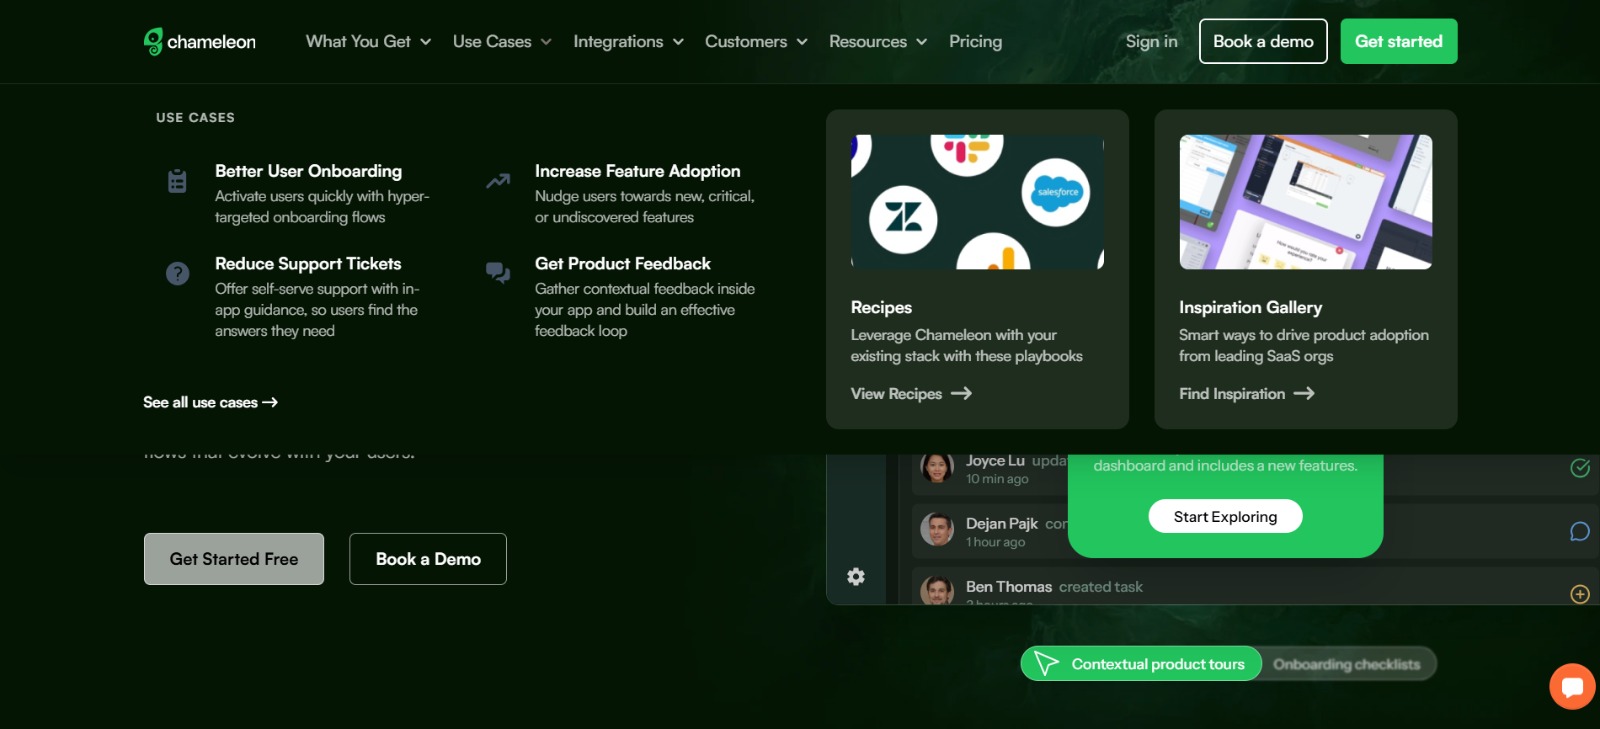Open the Resources dropdown
The width and height of the screenshot is (1600, 729).
pyautogui.click(x=878, y=41)
